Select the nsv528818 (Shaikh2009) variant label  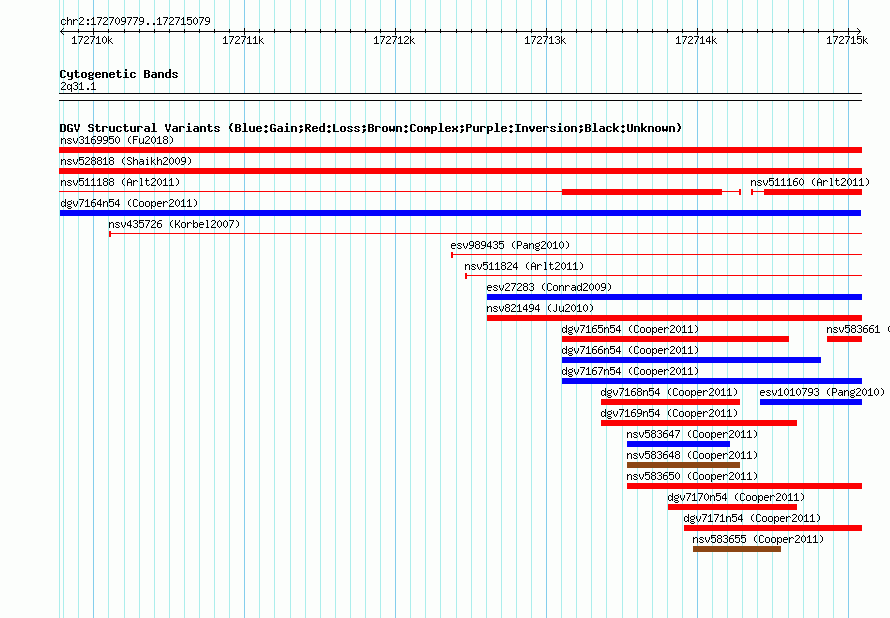click(126, 161)
